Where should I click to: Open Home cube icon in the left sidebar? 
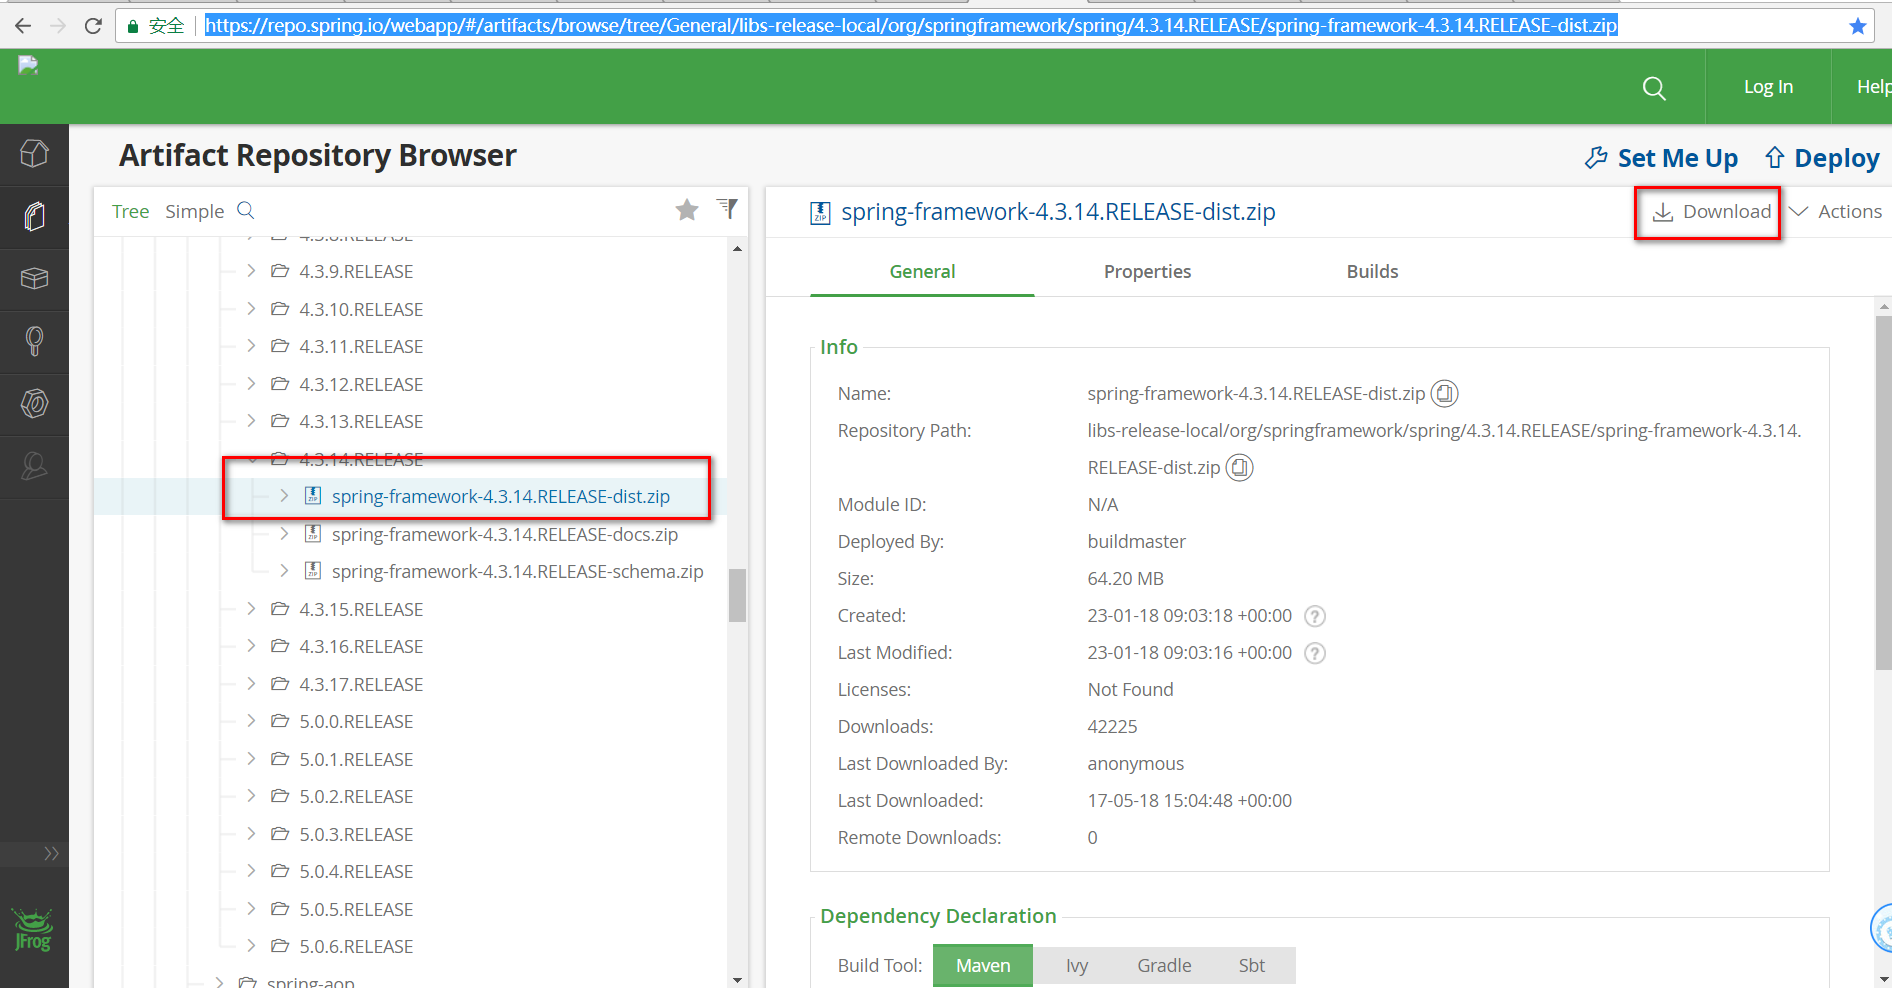(x=34, y=154)
